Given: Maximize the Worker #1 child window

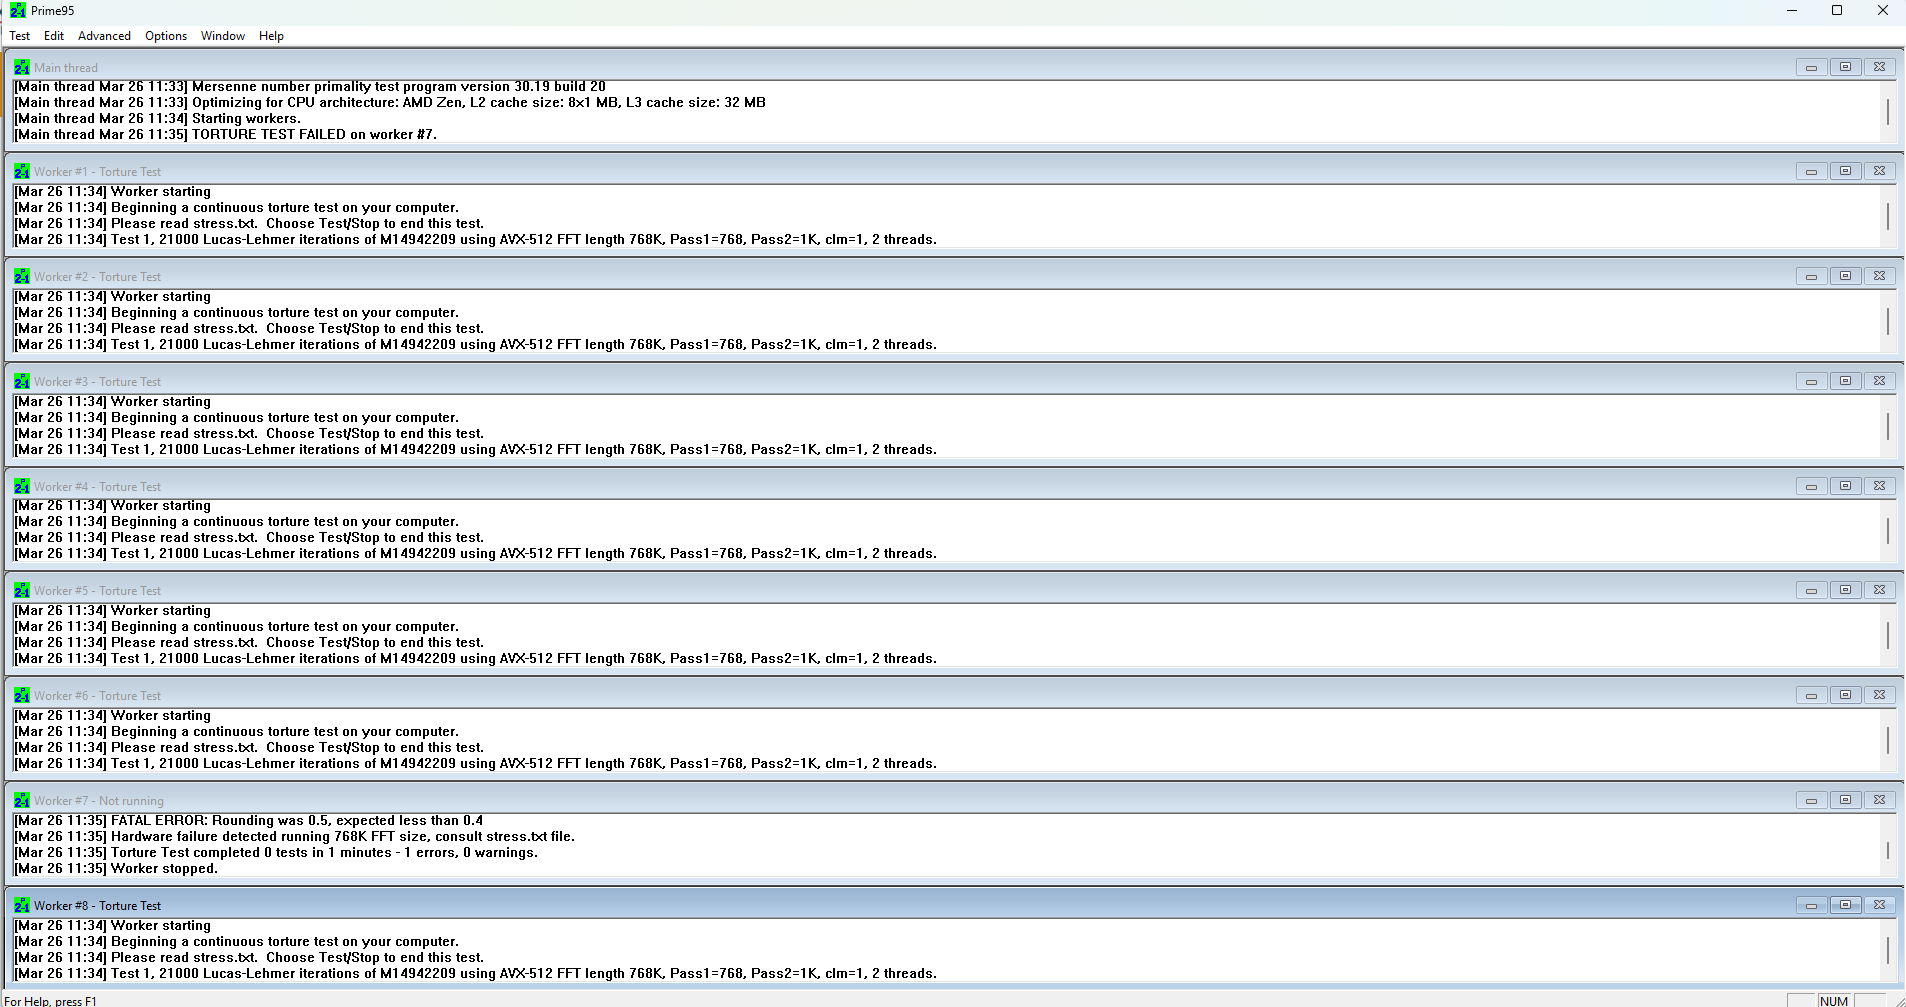Looking at the screenshot, I should (1845, 171).
